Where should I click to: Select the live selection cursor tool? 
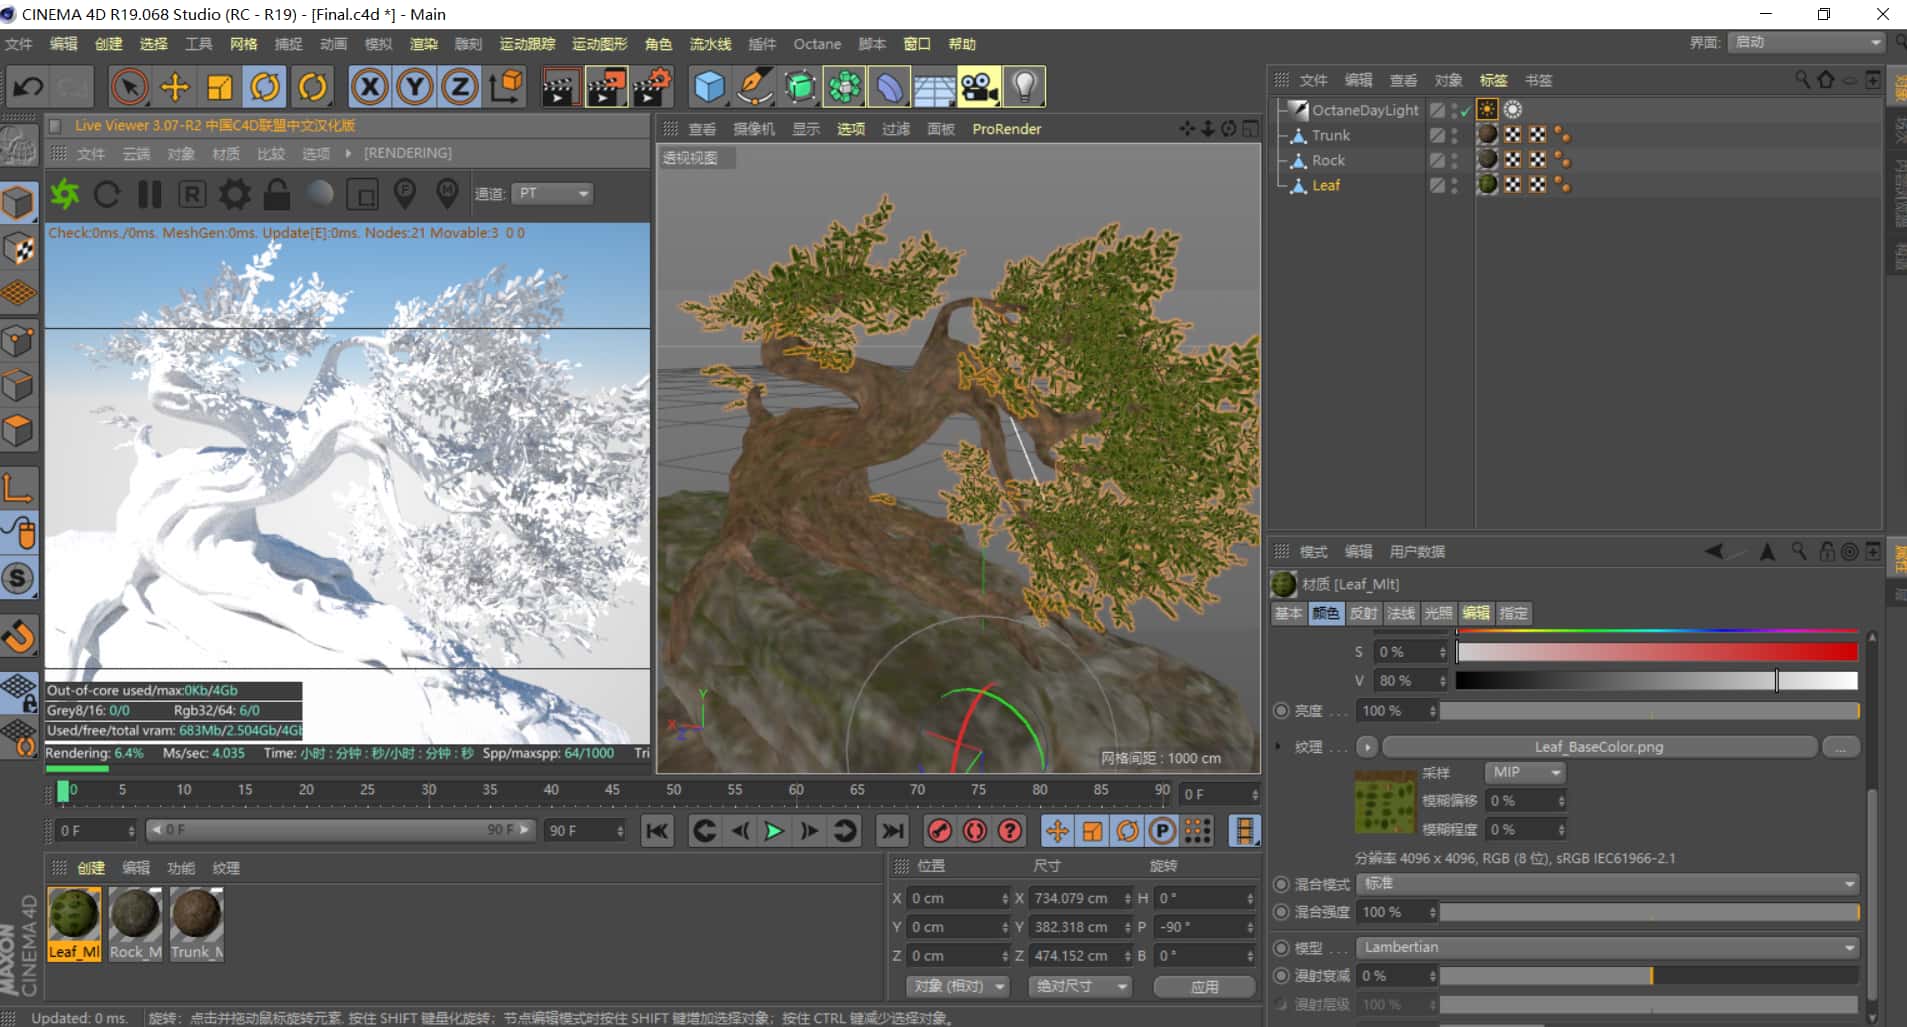(129, 87)
